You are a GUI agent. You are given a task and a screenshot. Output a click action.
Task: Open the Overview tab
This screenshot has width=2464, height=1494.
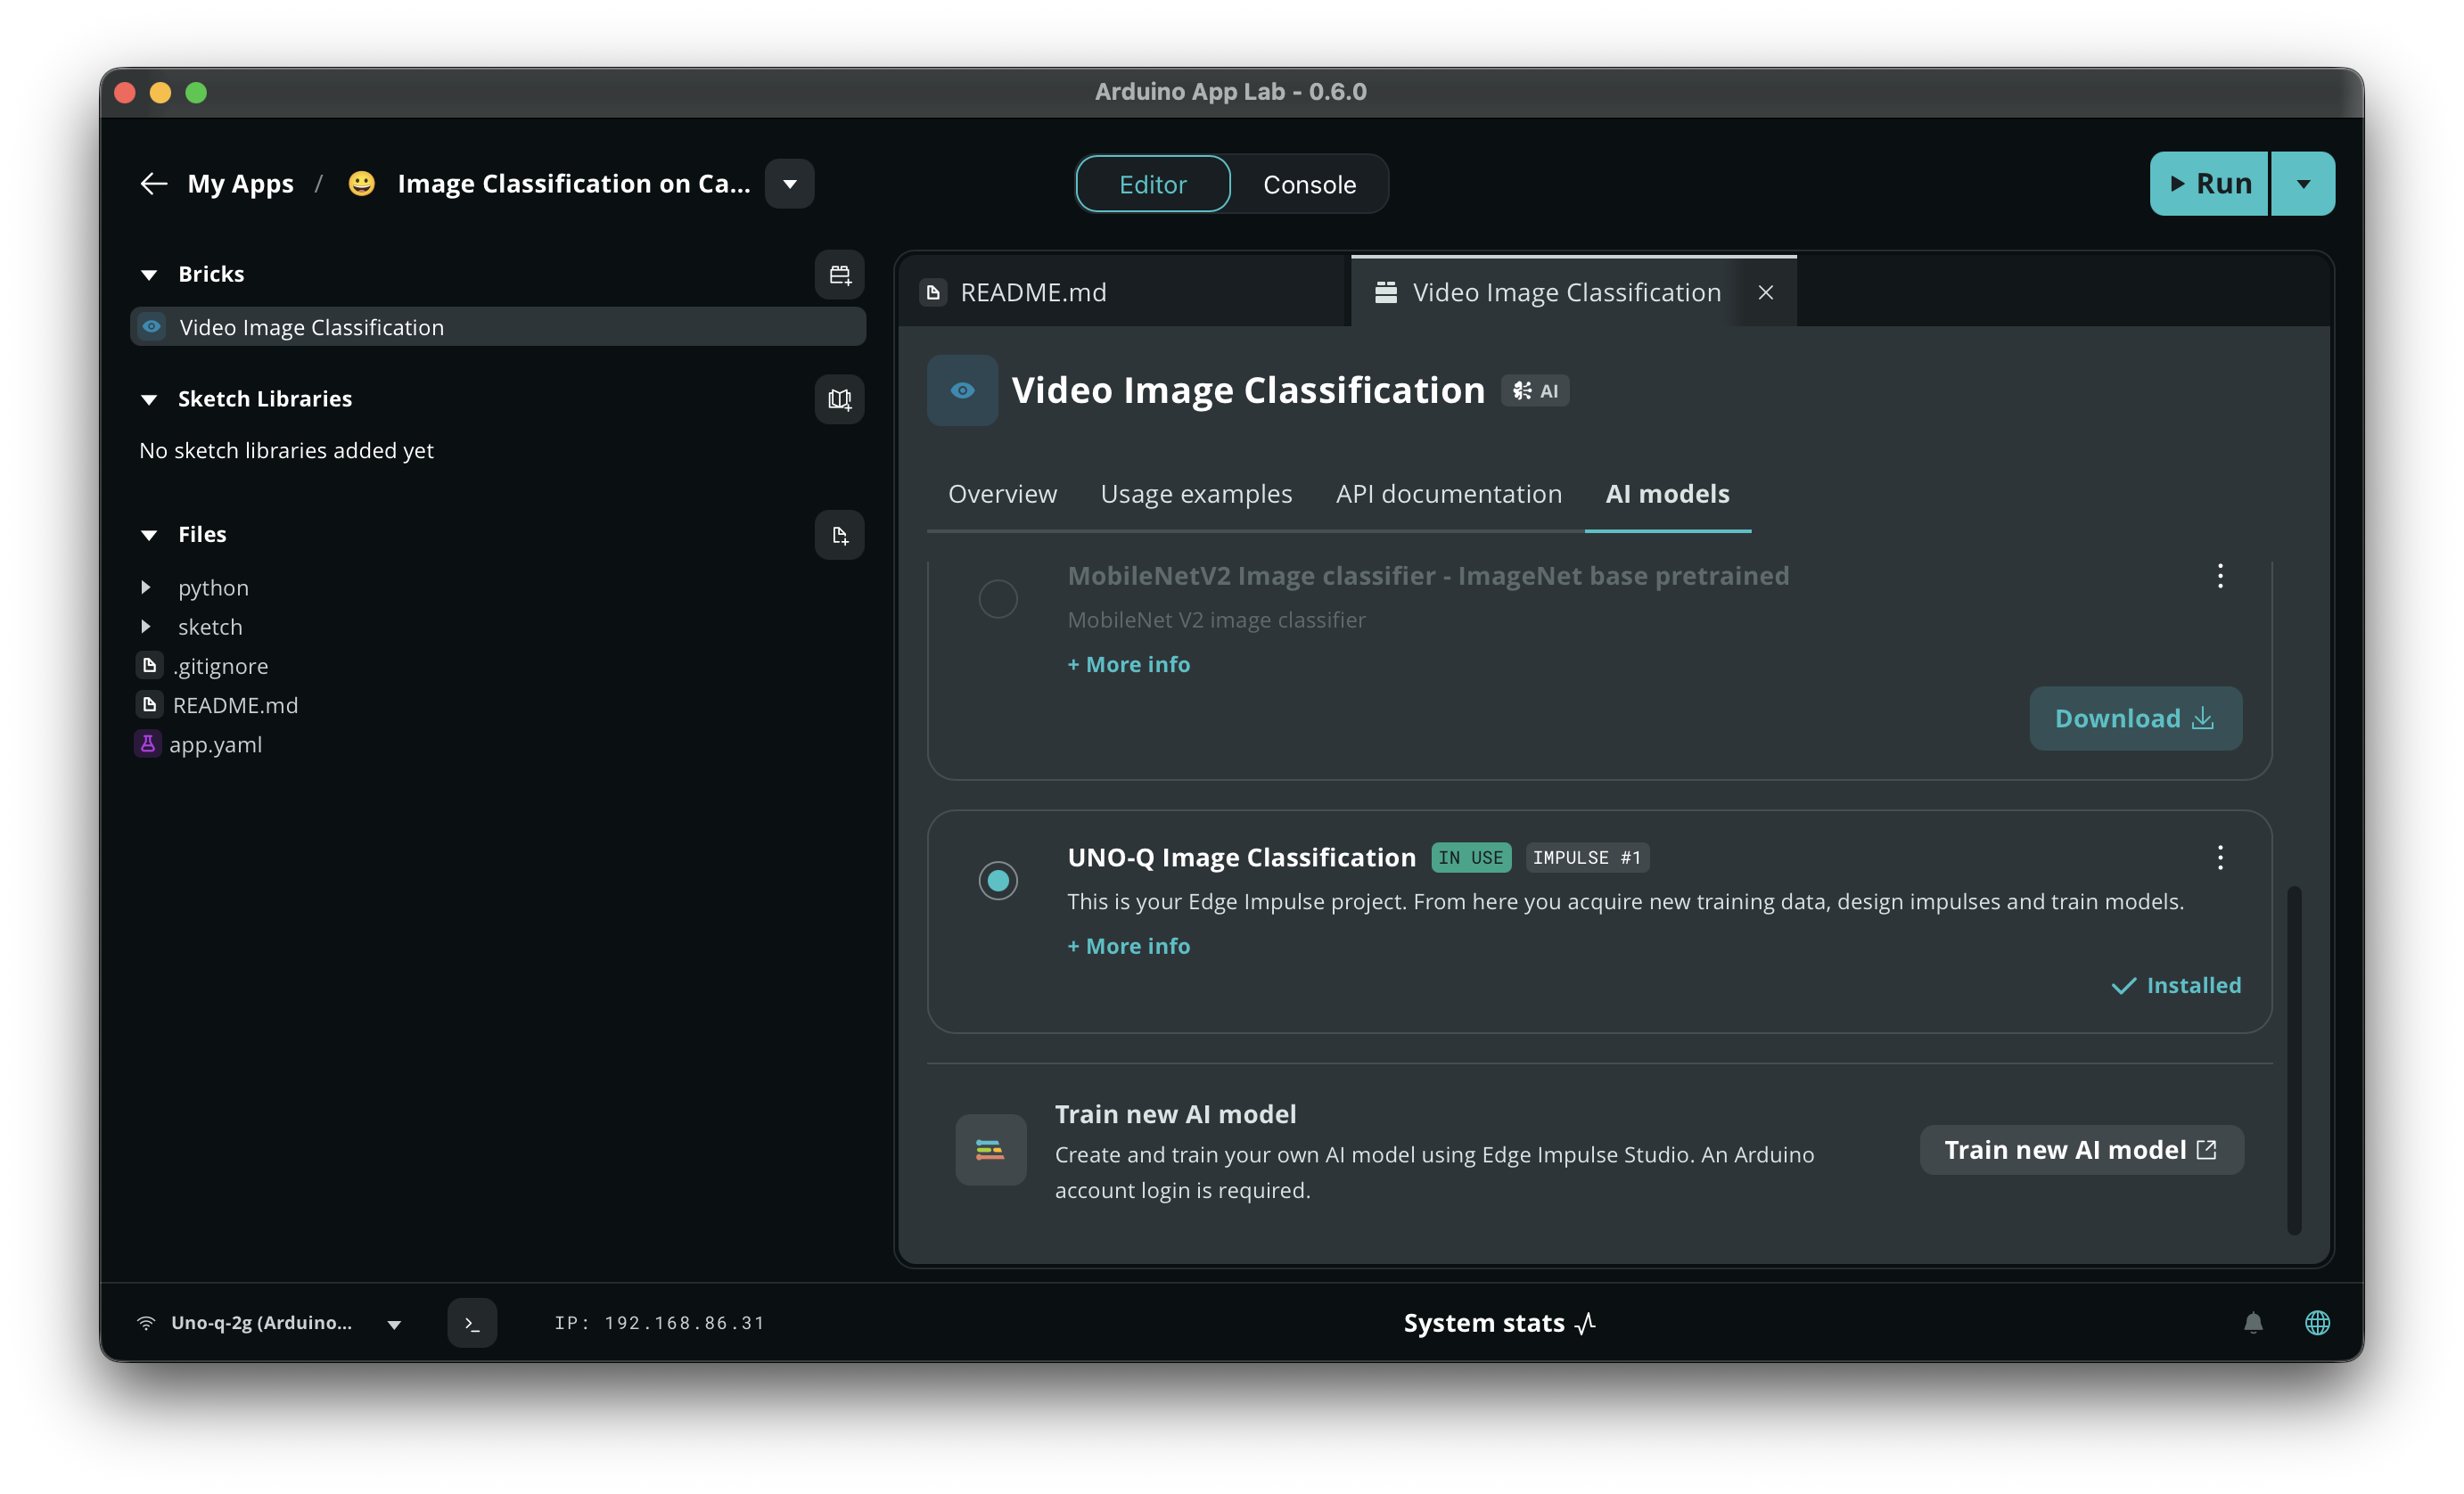coord(1002,494)
